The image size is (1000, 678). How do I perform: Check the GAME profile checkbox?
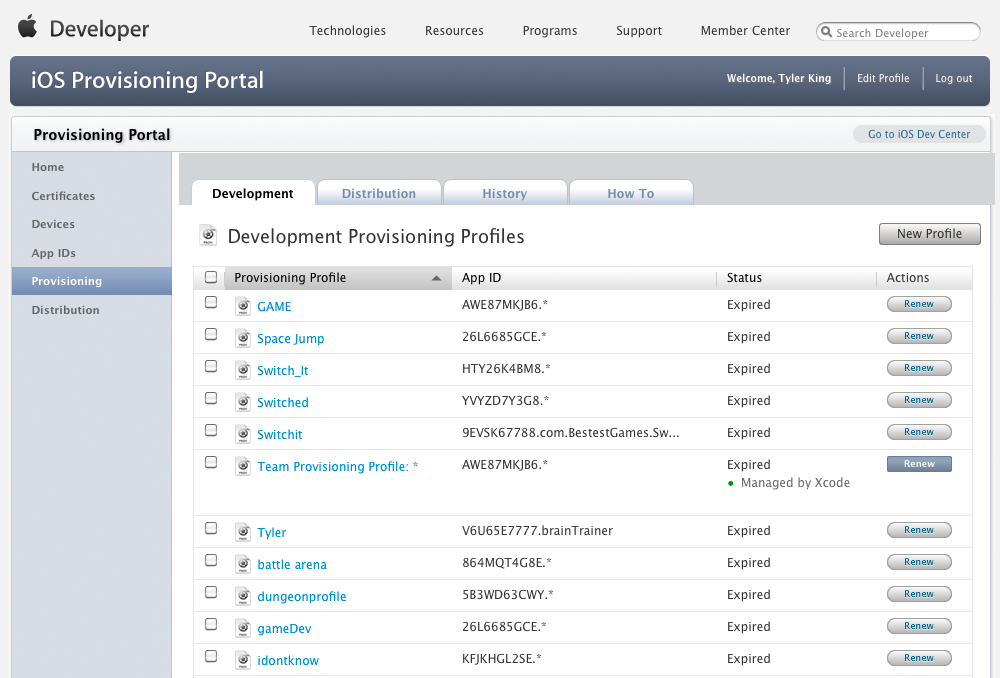coord(211,302)
